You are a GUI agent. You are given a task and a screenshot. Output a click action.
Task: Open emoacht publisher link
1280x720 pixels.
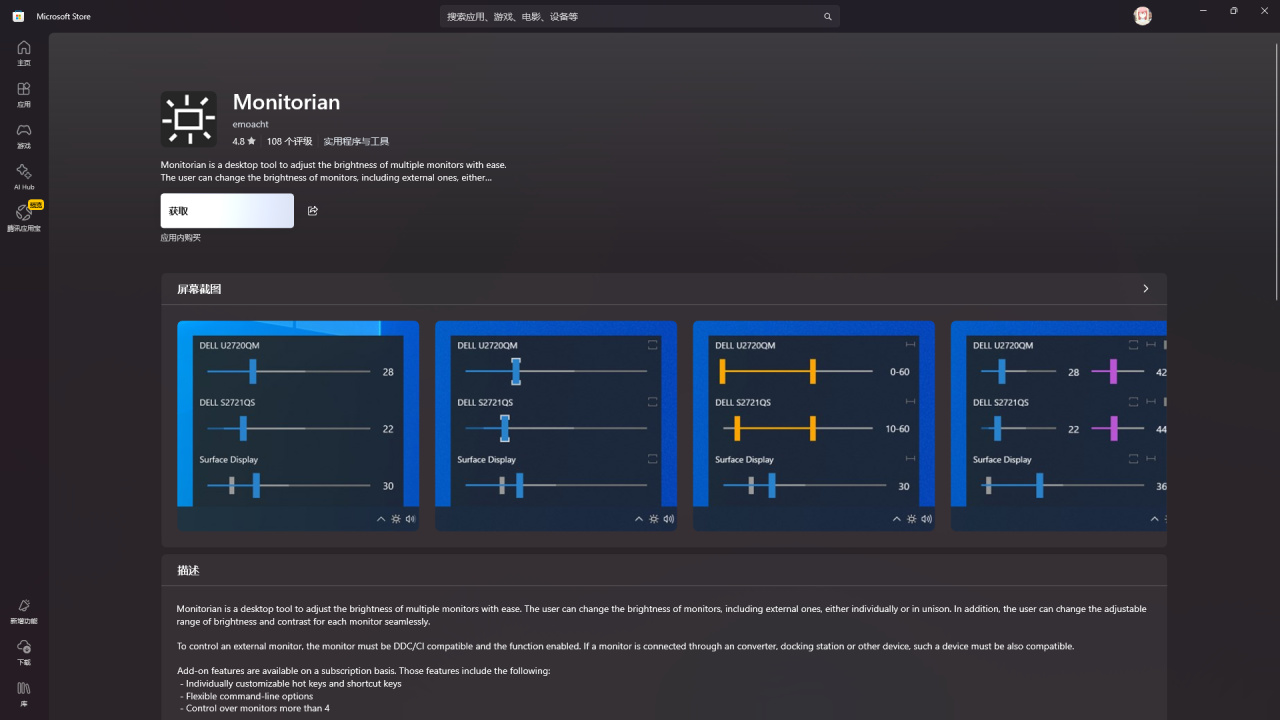click(250, 124)
